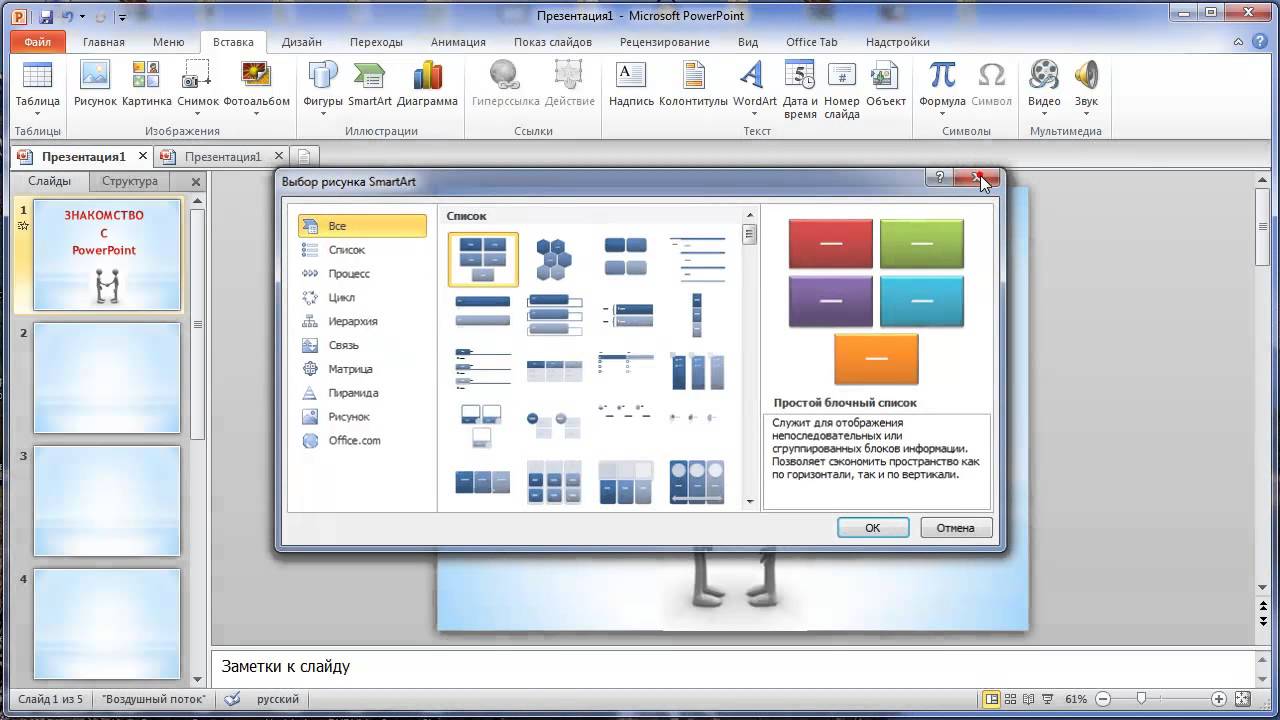This screenshot has width=1280, height=720.
Task: Insert an Объект via ribbon icon
Action: tap(885, 76)
